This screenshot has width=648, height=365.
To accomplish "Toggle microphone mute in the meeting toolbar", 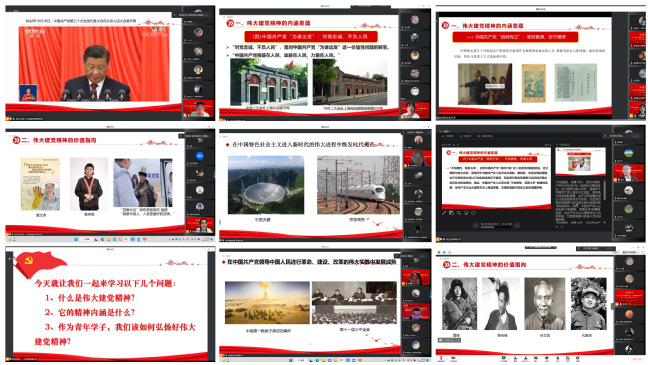I will (441, 358).
